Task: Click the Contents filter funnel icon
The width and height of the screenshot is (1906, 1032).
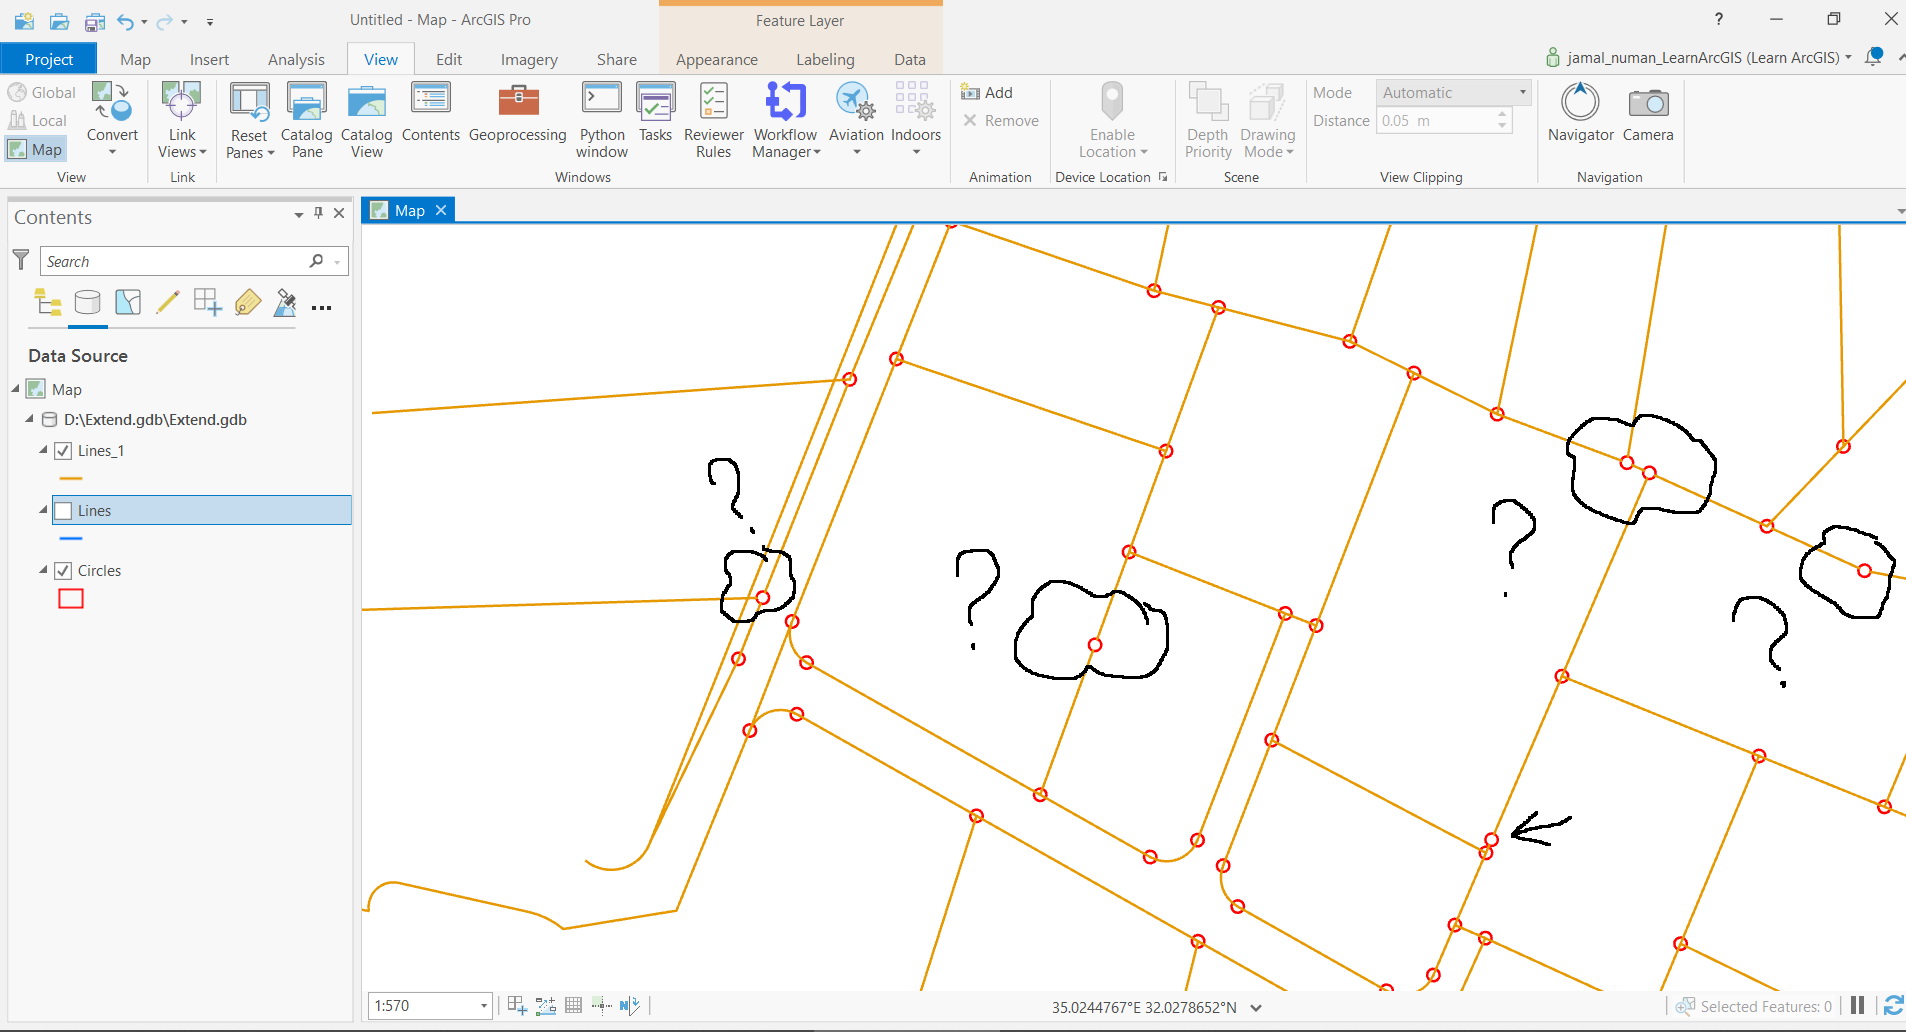Action: (x=20, y=260)
